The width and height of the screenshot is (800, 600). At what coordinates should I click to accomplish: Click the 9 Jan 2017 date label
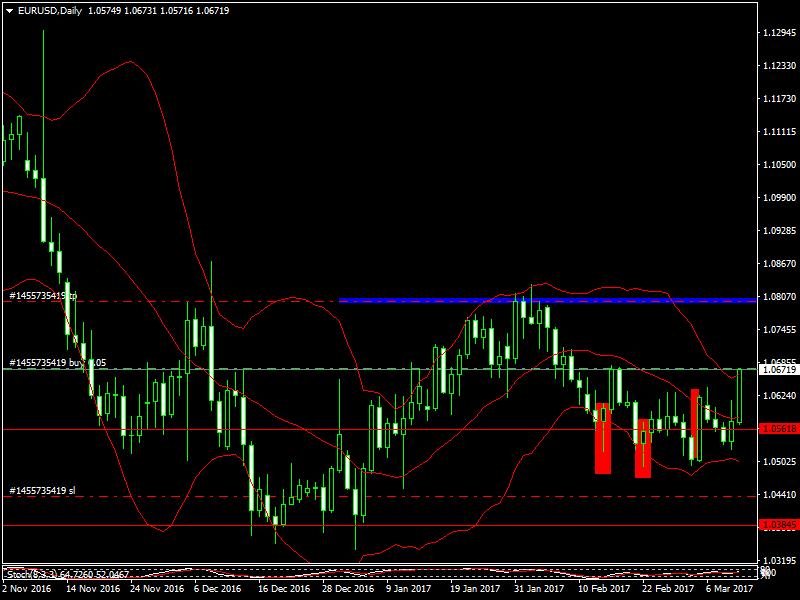click(409, 589)
